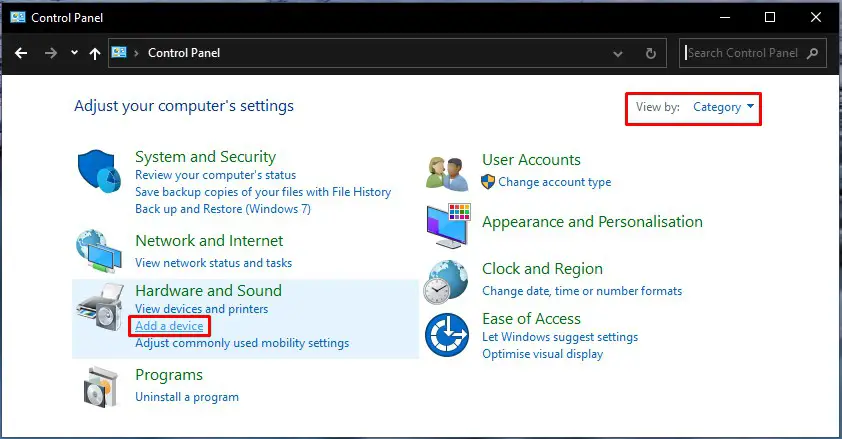The height and width of the screenshot is (439, 842).
Task: Click the Appearance and Personalisation monitor icon
Action: click(x=448, y=225)
